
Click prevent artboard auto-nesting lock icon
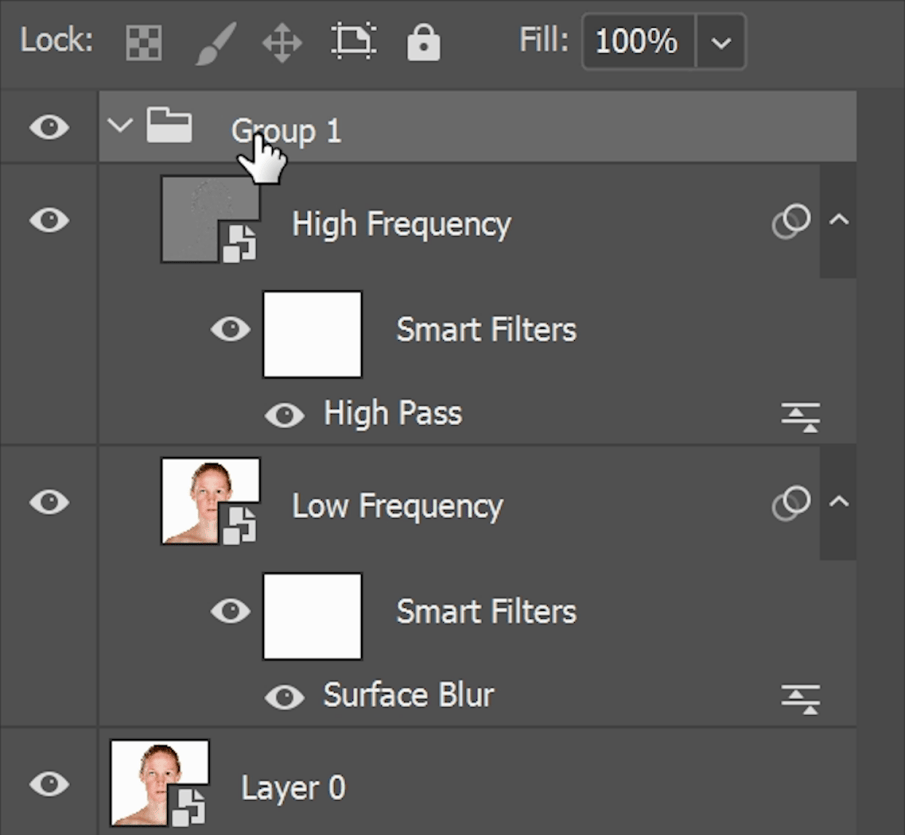pyautogui.click(x=353, y=42)
